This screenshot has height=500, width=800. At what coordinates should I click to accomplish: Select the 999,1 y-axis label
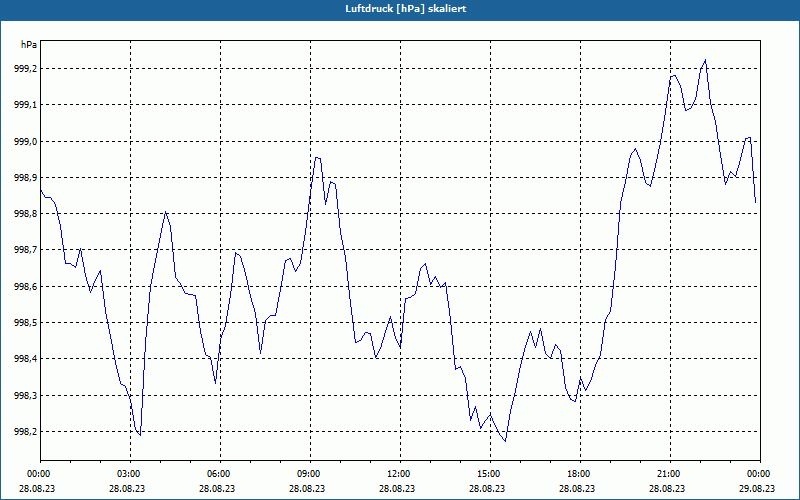tap(26, 105)
